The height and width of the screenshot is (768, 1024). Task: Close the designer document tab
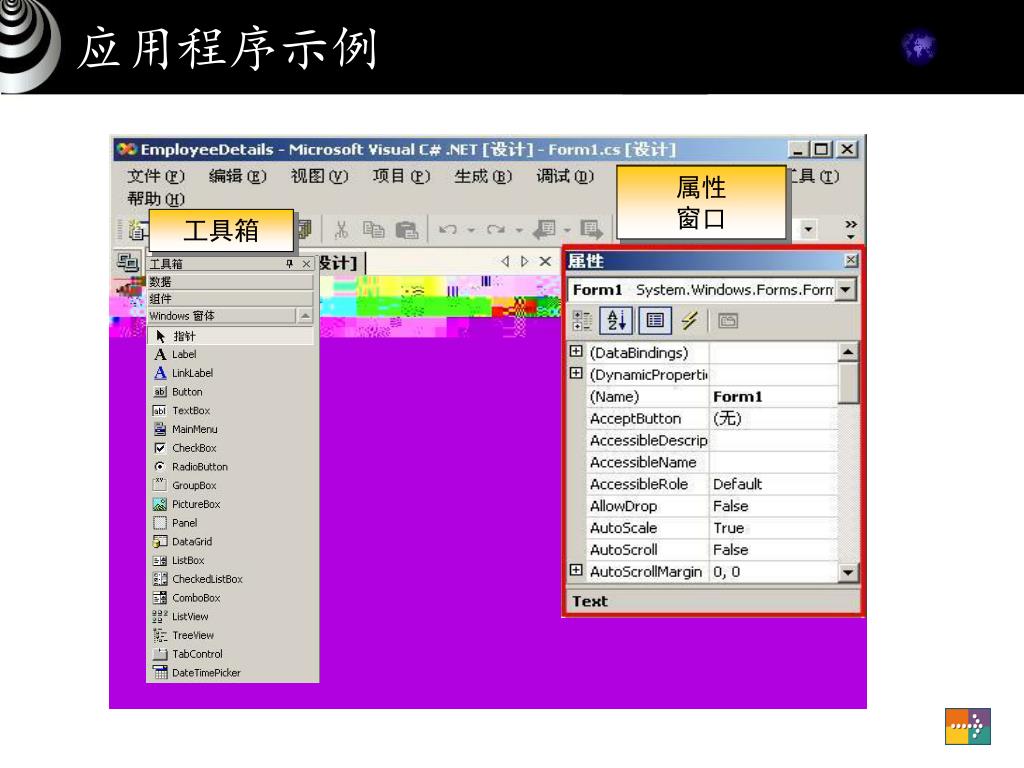[545, 261]
